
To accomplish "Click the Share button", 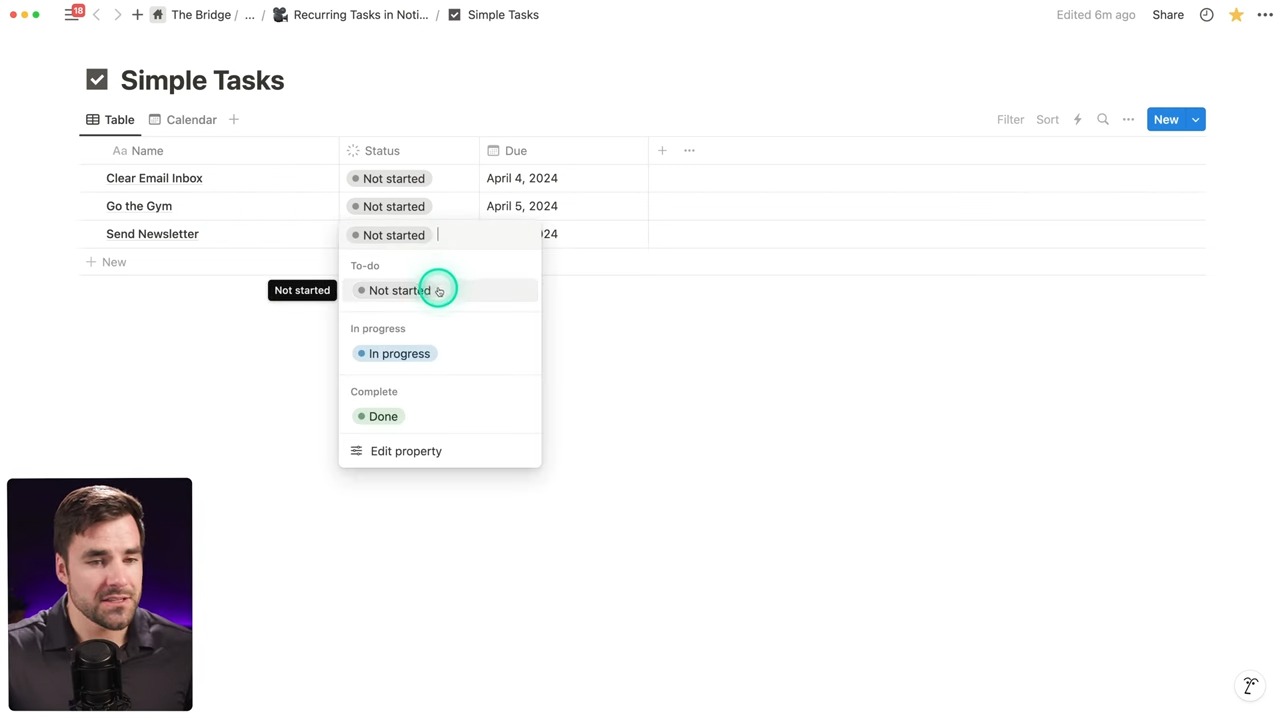I will [x=1167, y=15].
